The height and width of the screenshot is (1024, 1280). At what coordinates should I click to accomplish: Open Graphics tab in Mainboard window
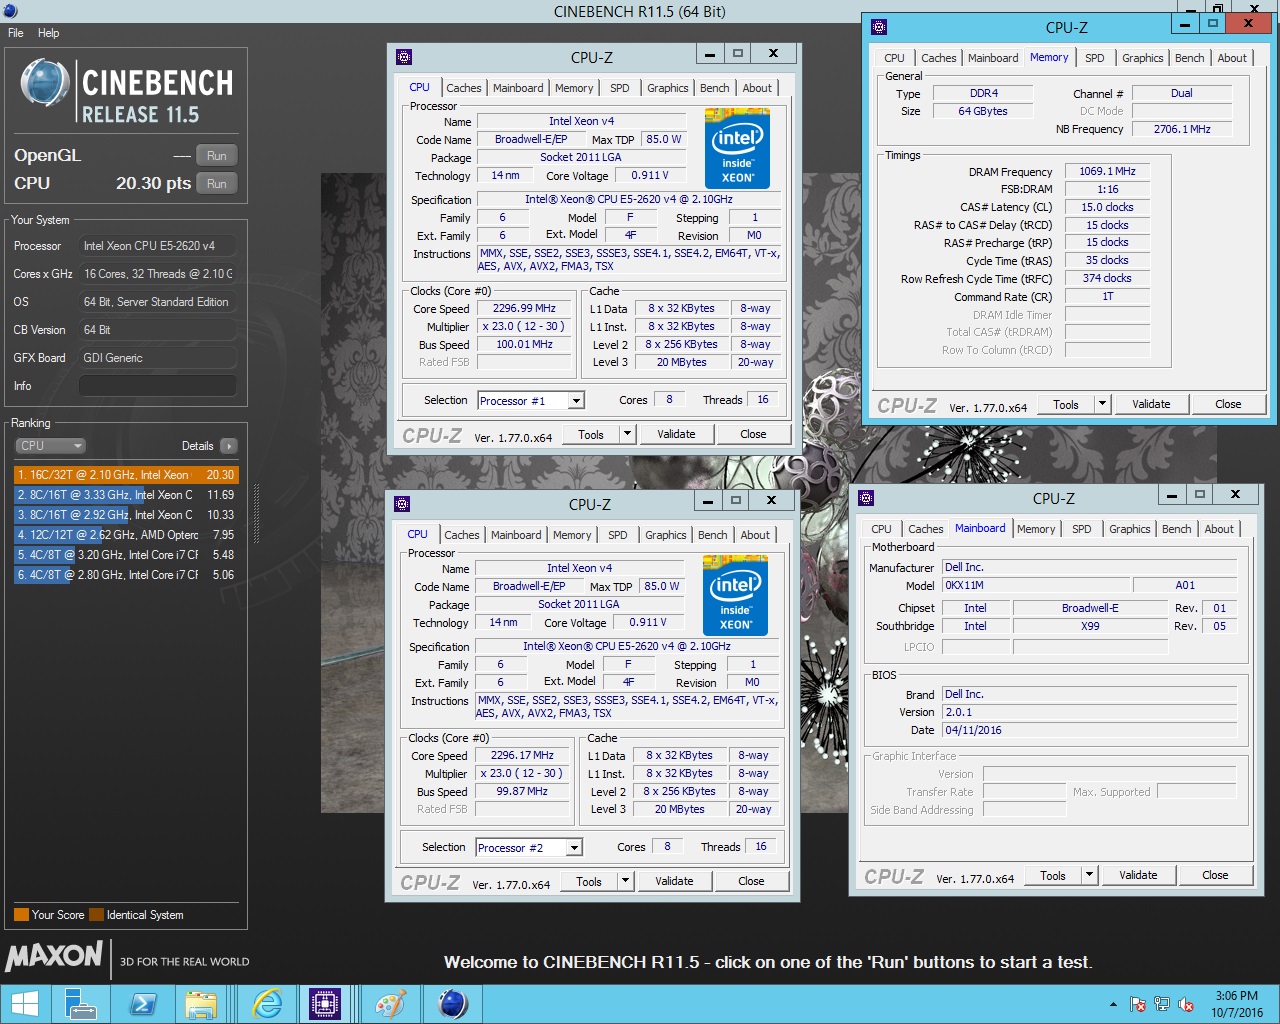(x=1129, y=529)
